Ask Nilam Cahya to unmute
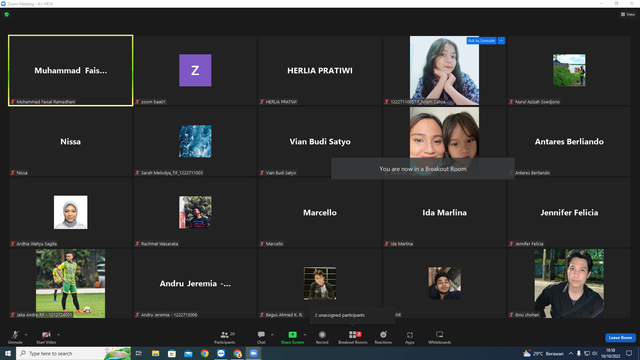Image resolution: width=640 pixels, height=360 pixels. [481, 40]
